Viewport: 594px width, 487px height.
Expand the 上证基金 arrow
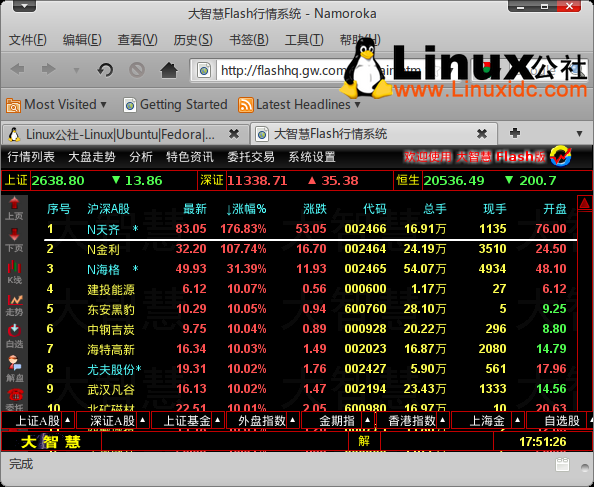click(x=217, y=420)
